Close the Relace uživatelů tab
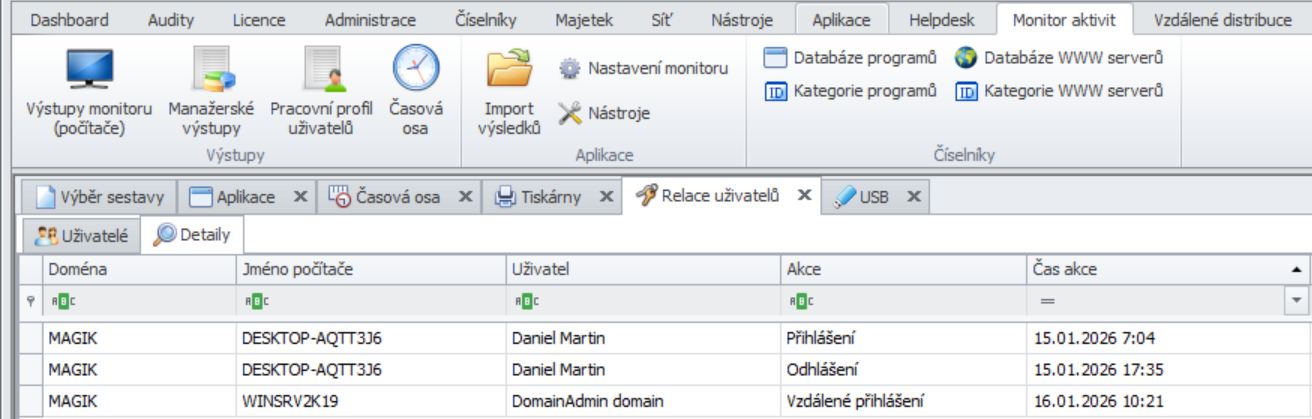 pos(804,196)
